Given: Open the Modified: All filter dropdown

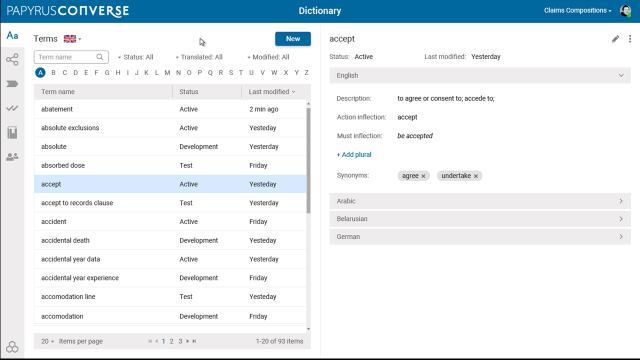Looking at the screenshot, I should (268, 57).
